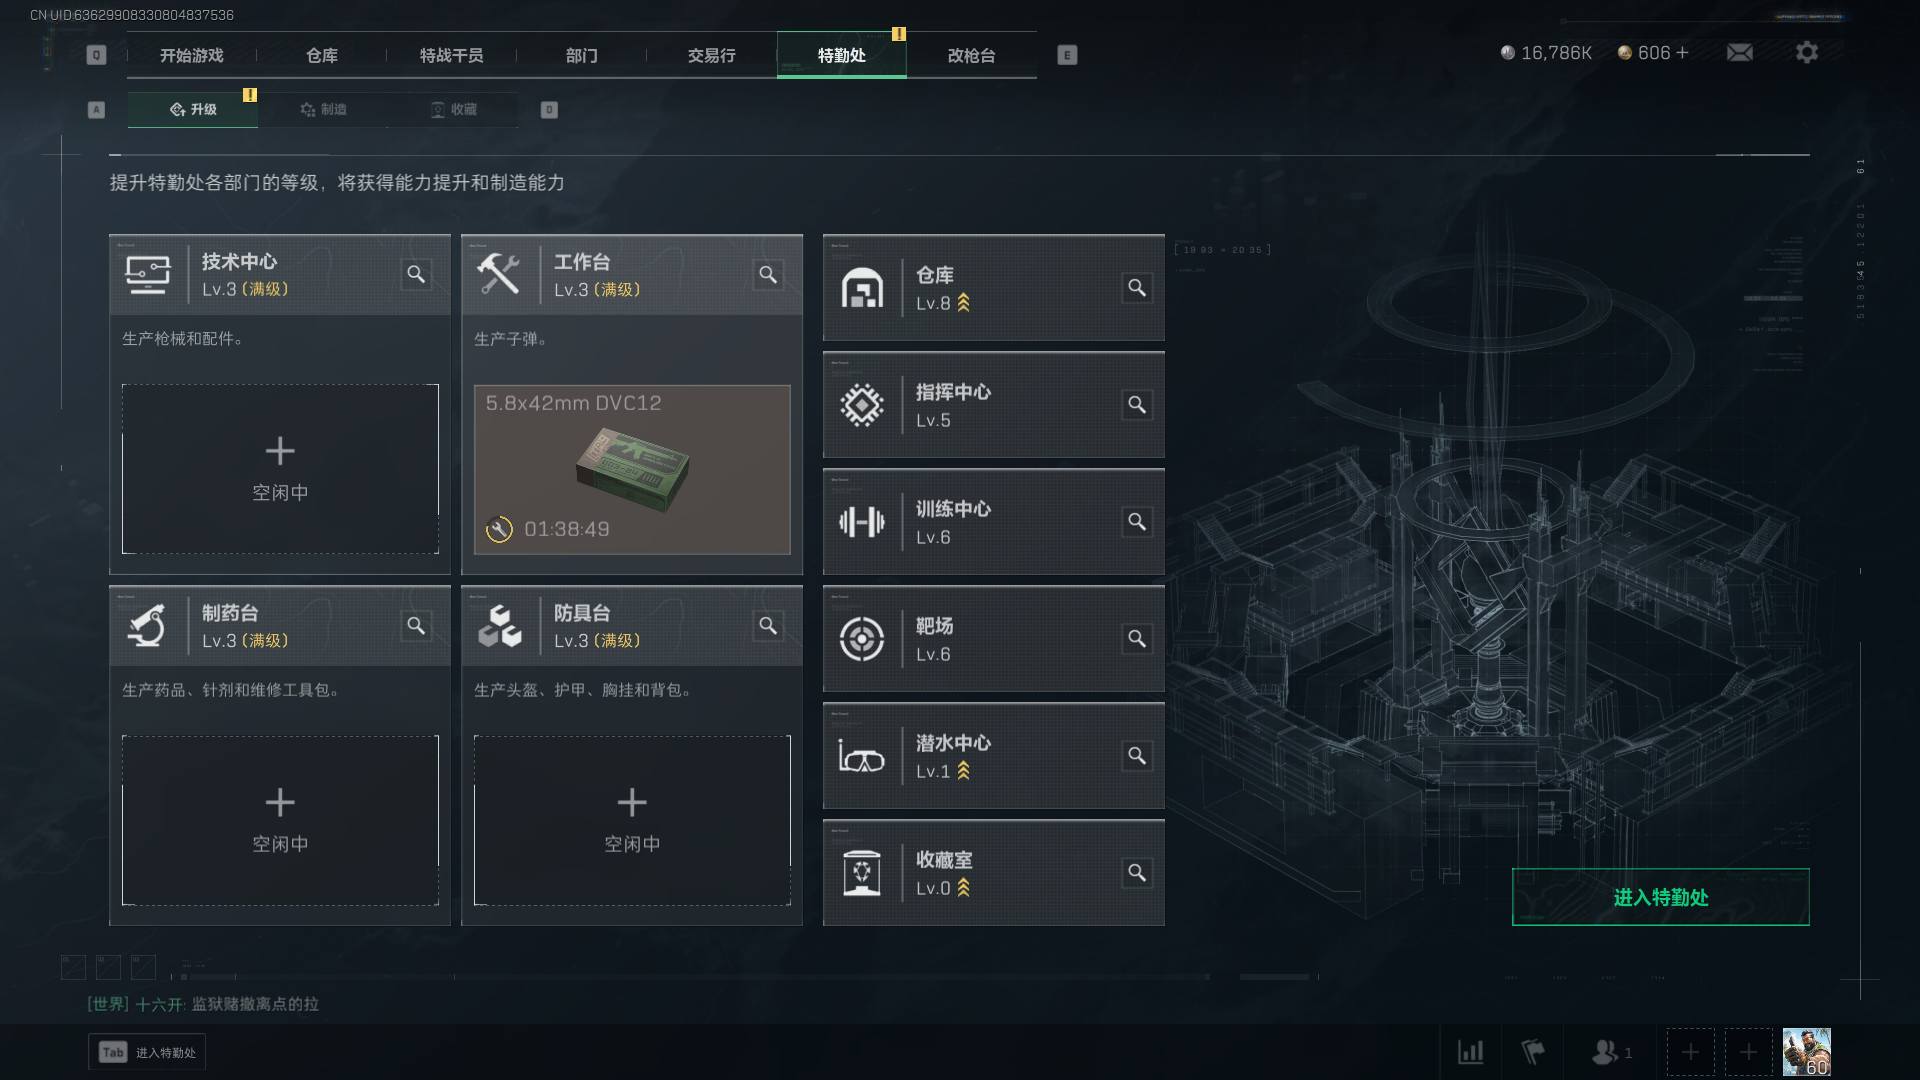
Task: Click magnifier icon on 工作台 card
Action: (x=768, y=274)
